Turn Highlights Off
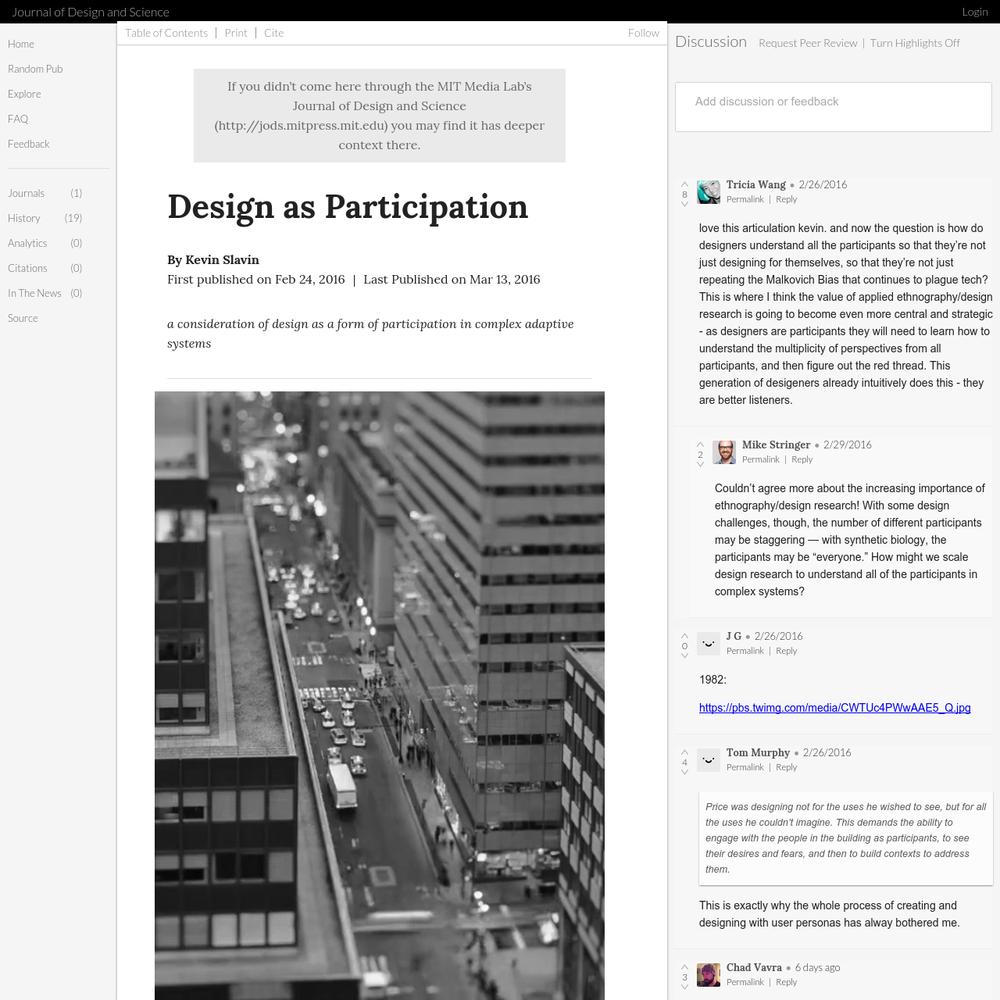 click(x=915, y=43)
